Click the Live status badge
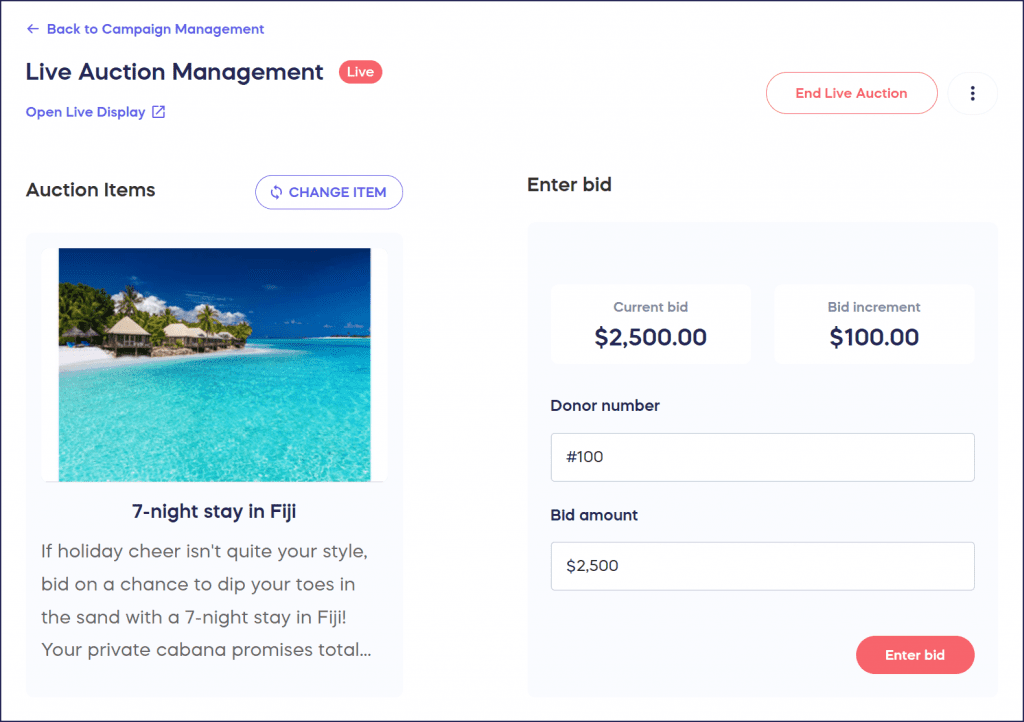1024x722 pixels. [x=360, y=71]
